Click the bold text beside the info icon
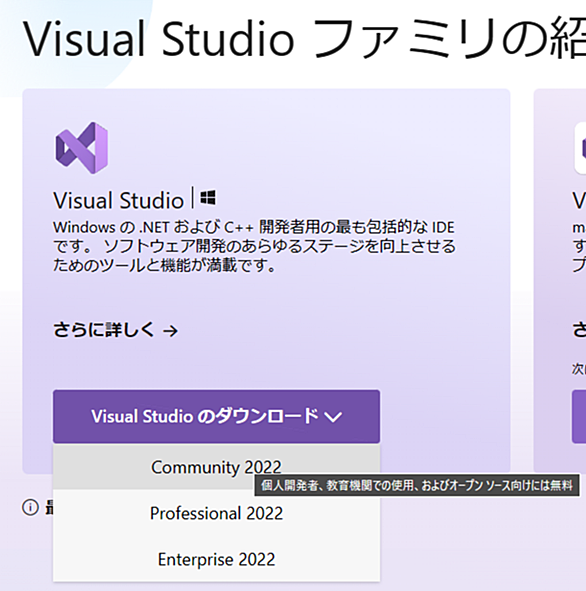Viewport: 586px width, 591px height. (49, 507)
